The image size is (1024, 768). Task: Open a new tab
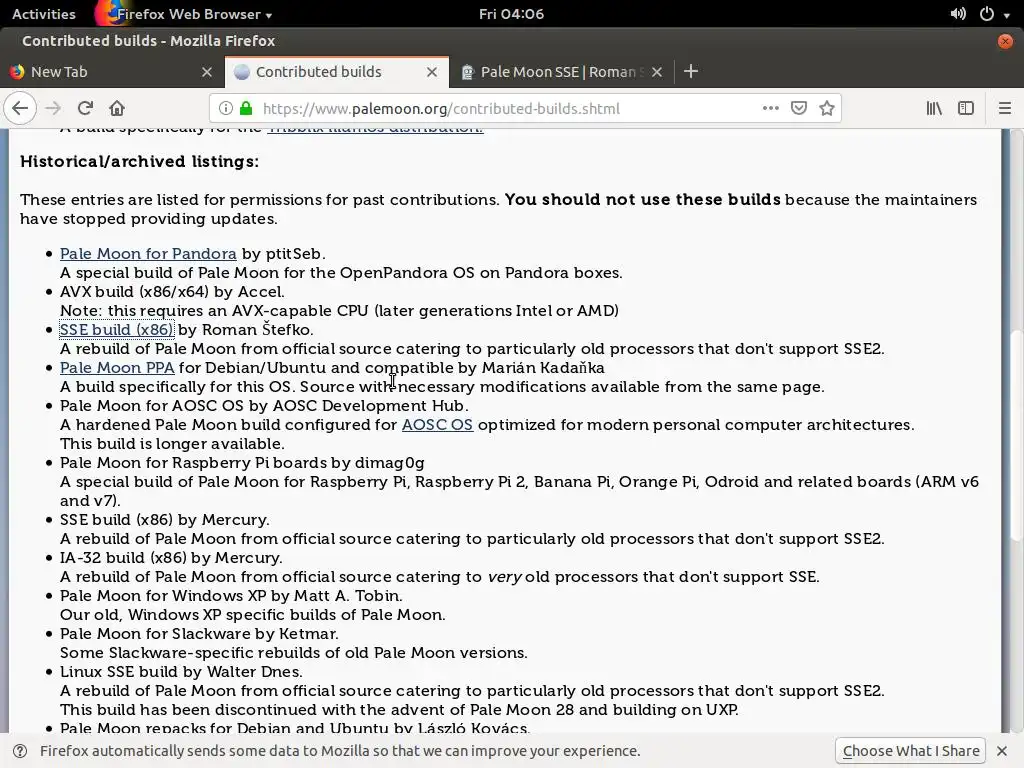pyautogui.click(x=691, y=71)
